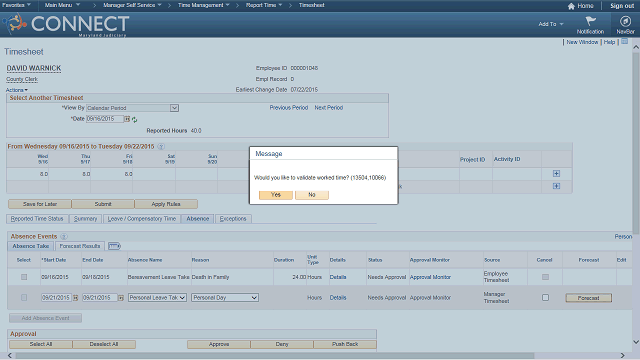Viewport: 640px width, 360px height.
Task: Click the Date input field showing 09/16/2015
Action: 105,119
